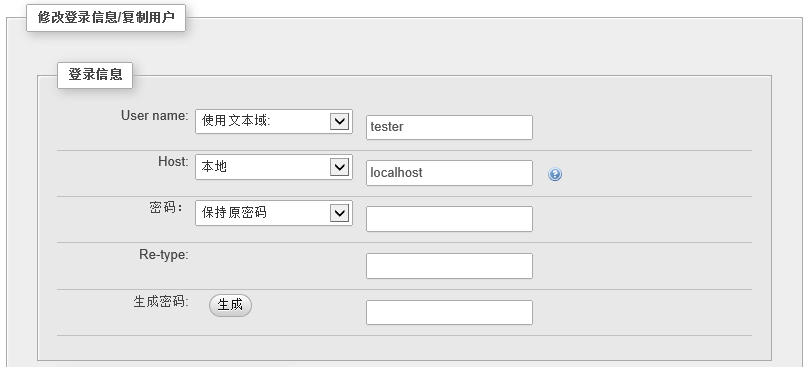Click the blue help icon beside localhost

coord(555,174)
